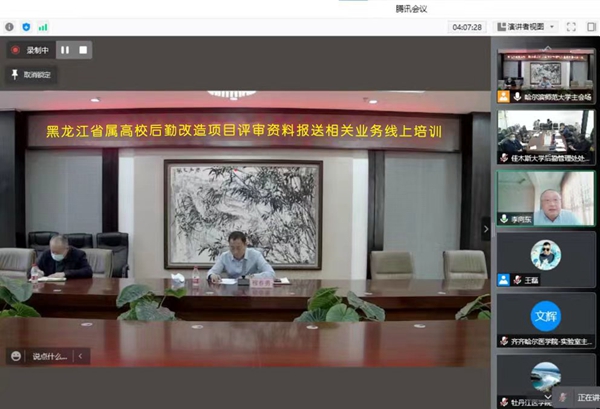Select 李尚东's video thumbnail
600x409 pixels.
[x=545, y=197]
